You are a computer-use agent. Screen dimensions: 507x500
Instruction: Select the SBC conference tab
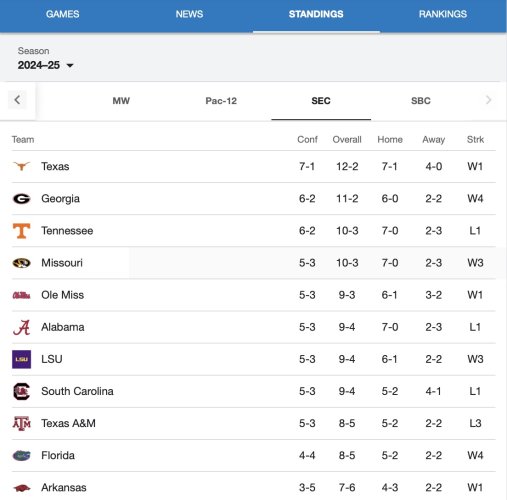pos(421,101)
